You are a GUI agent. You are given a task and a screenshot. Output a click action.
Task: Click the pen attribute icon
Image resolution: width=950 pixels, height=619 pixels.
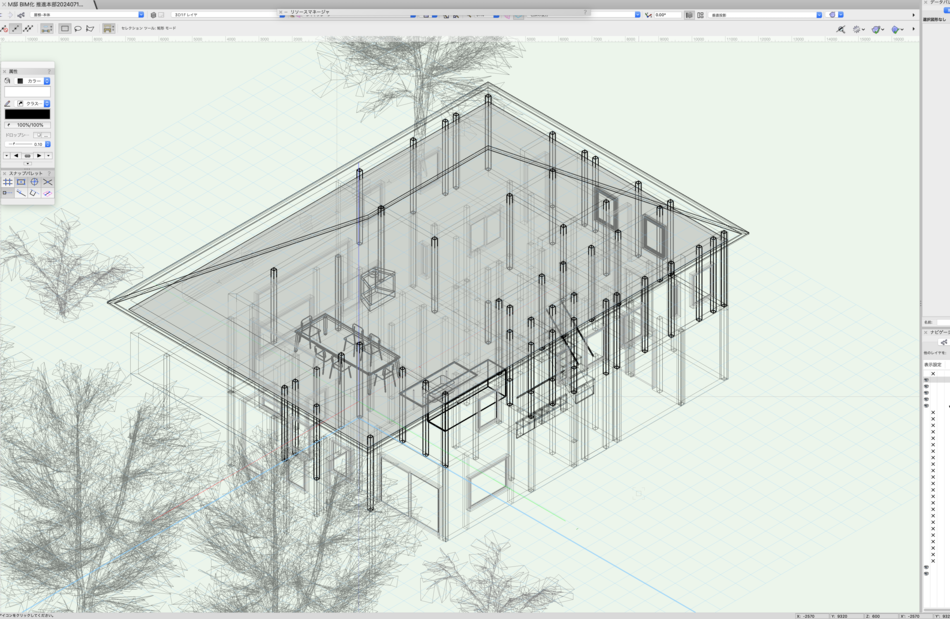[8, 103]
